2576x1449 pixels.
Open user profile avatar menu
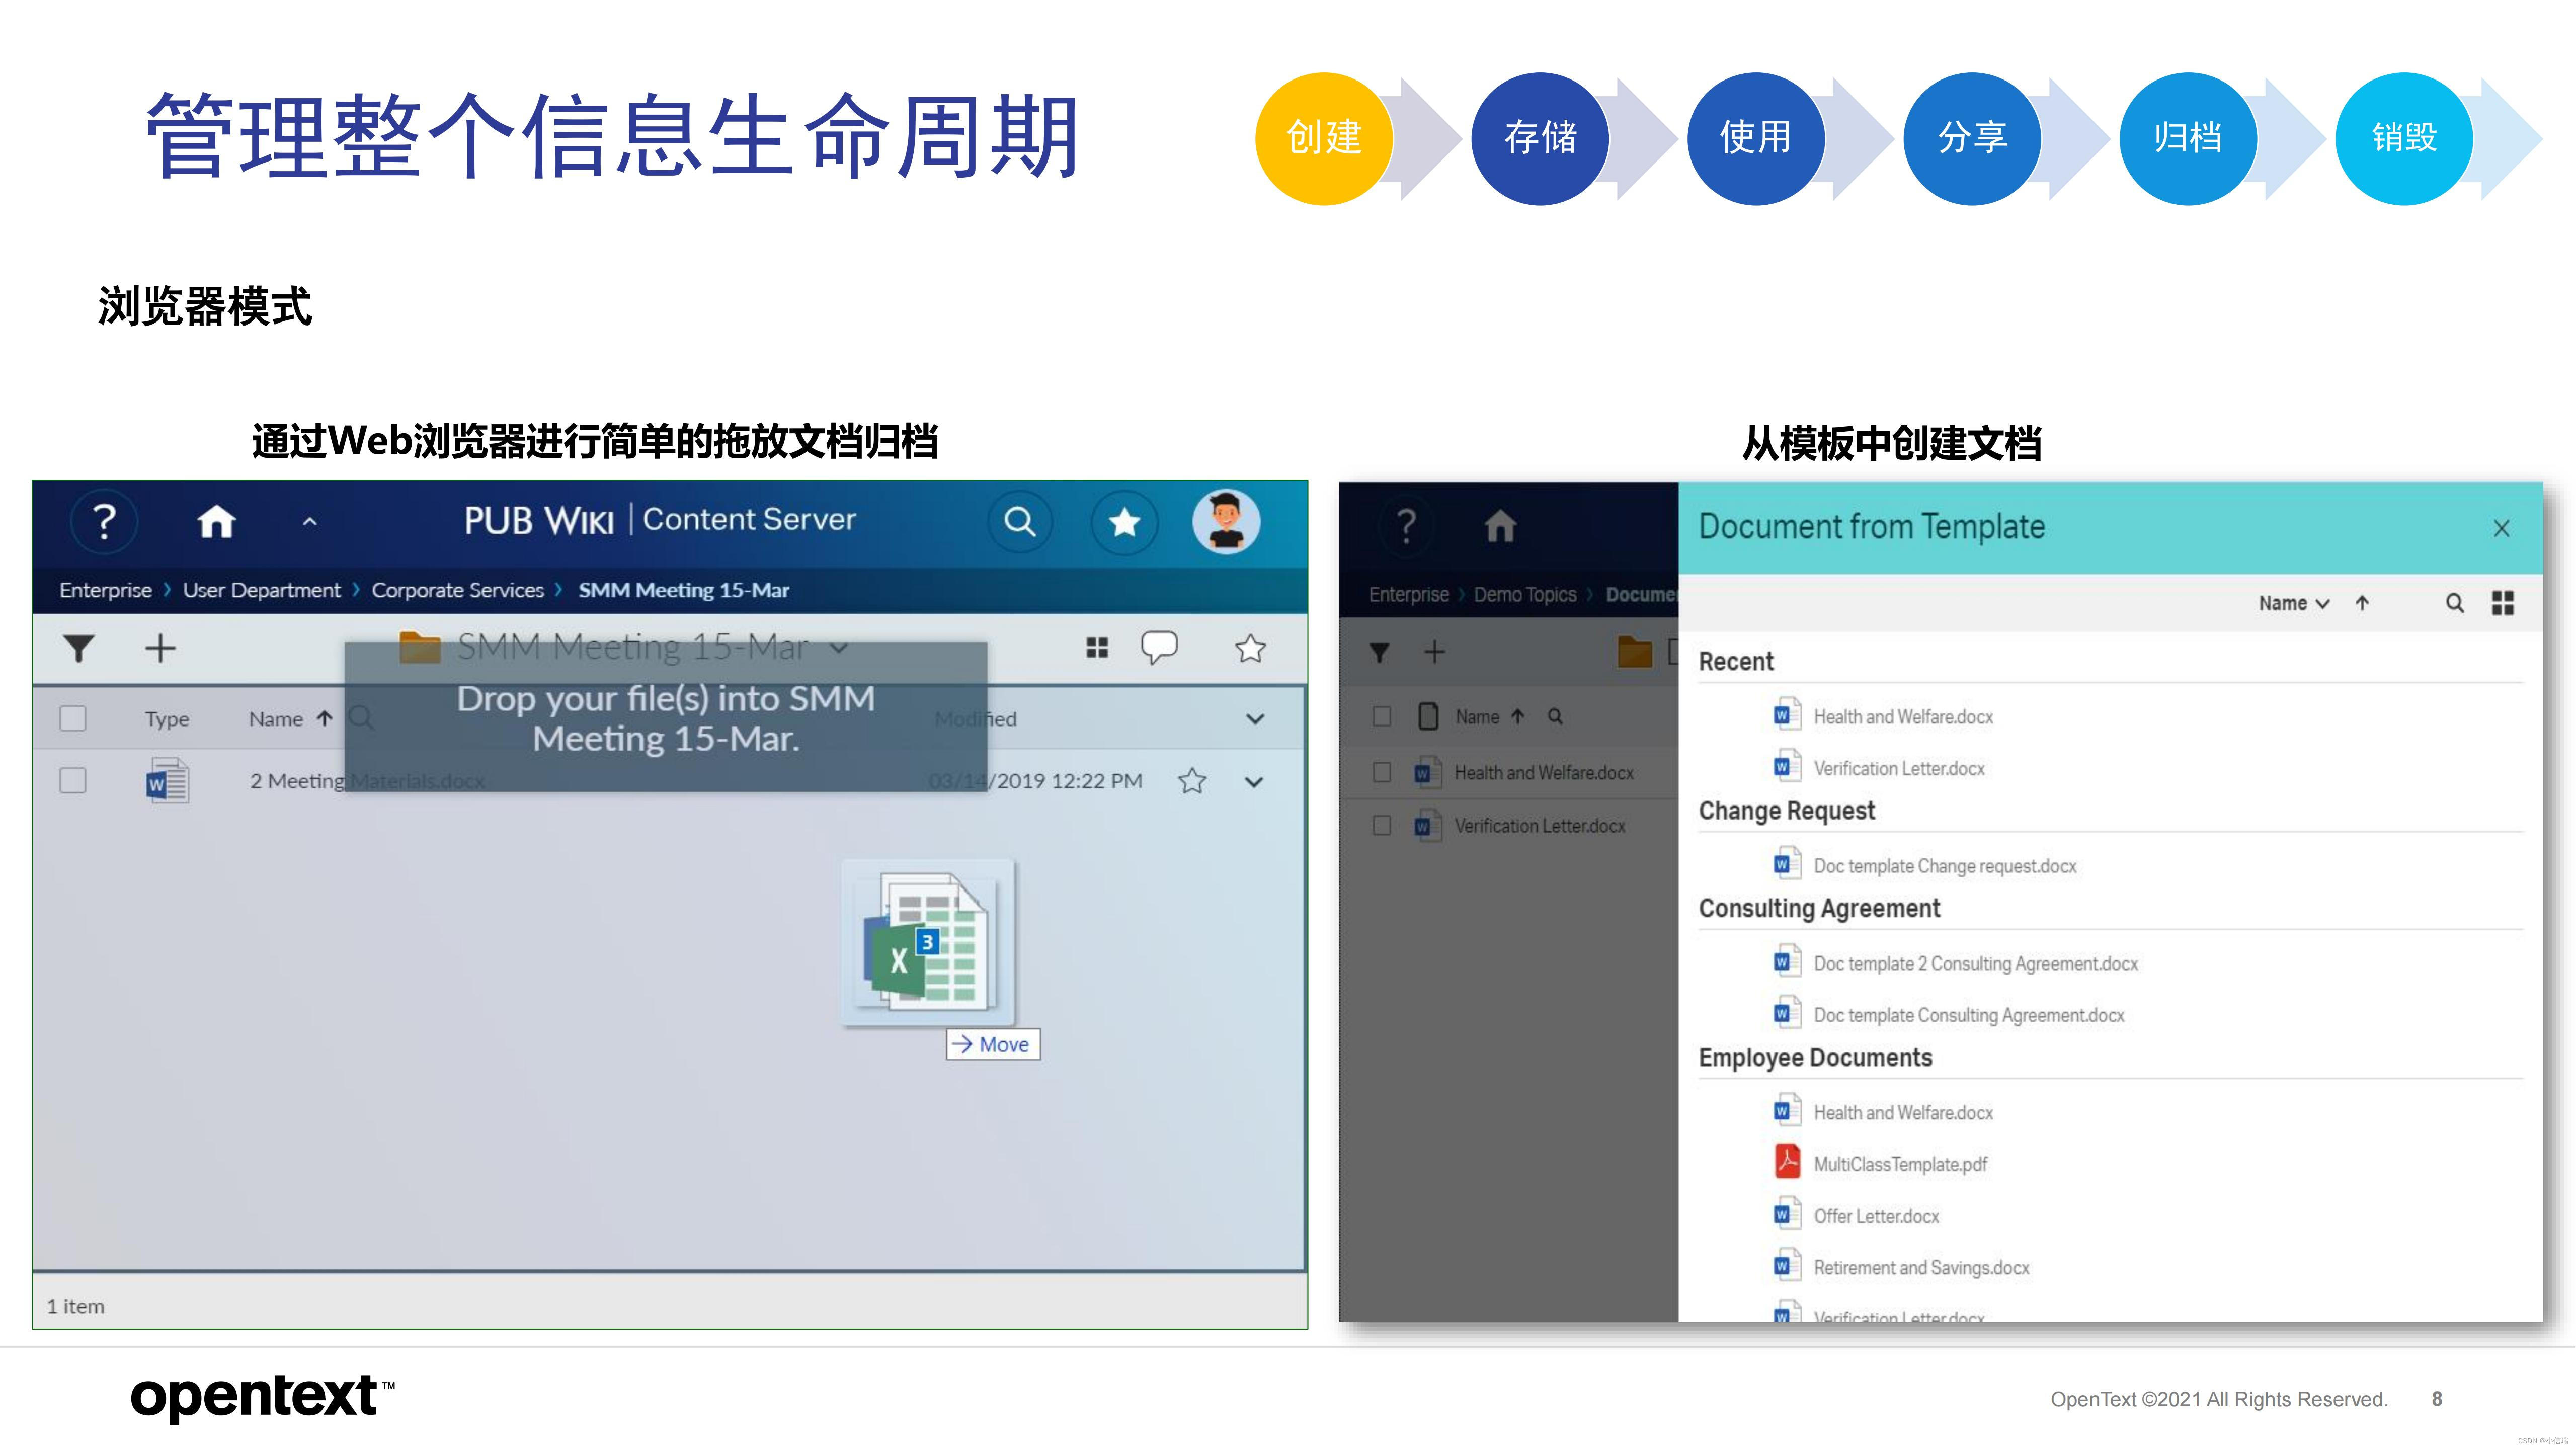1225,522
